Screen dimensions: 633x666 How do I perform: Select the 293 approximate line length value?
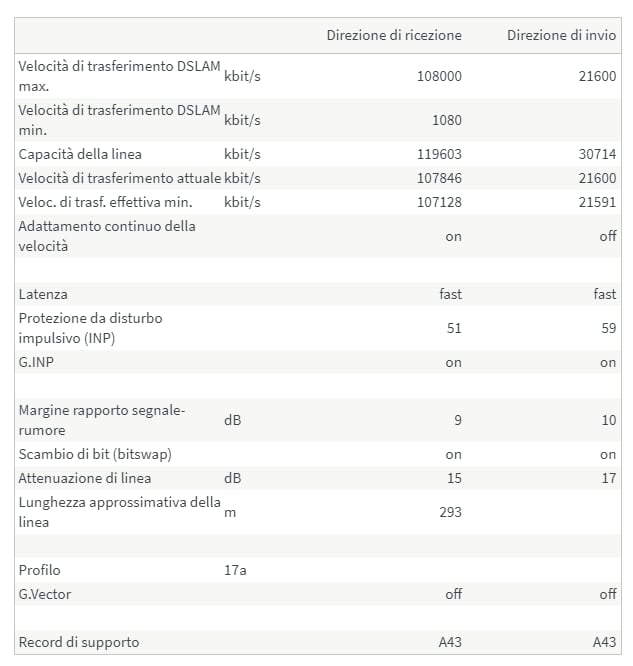tap(450, 512)
